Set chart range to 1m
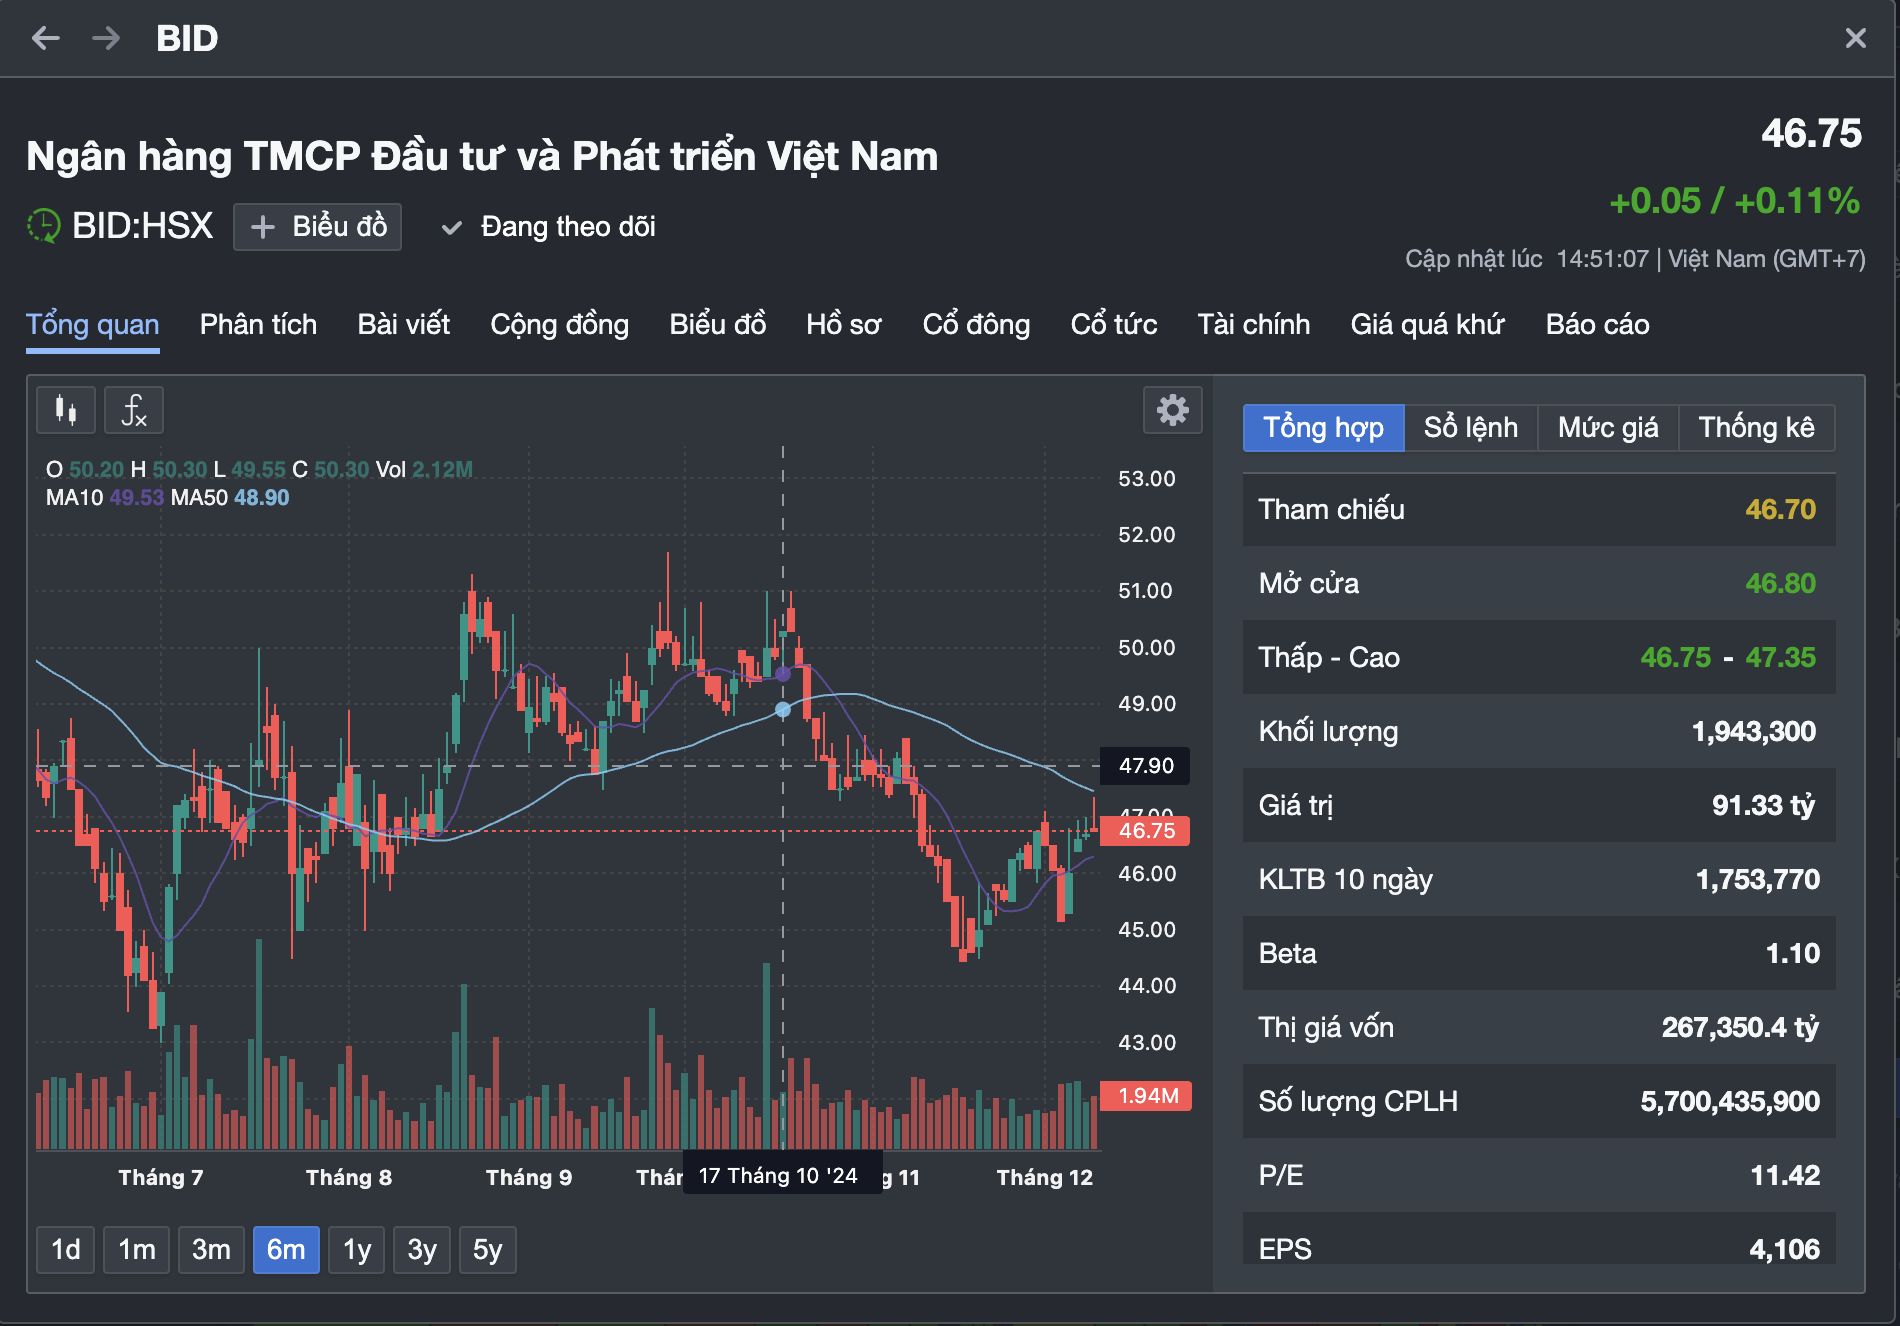 coord(137,1250)
